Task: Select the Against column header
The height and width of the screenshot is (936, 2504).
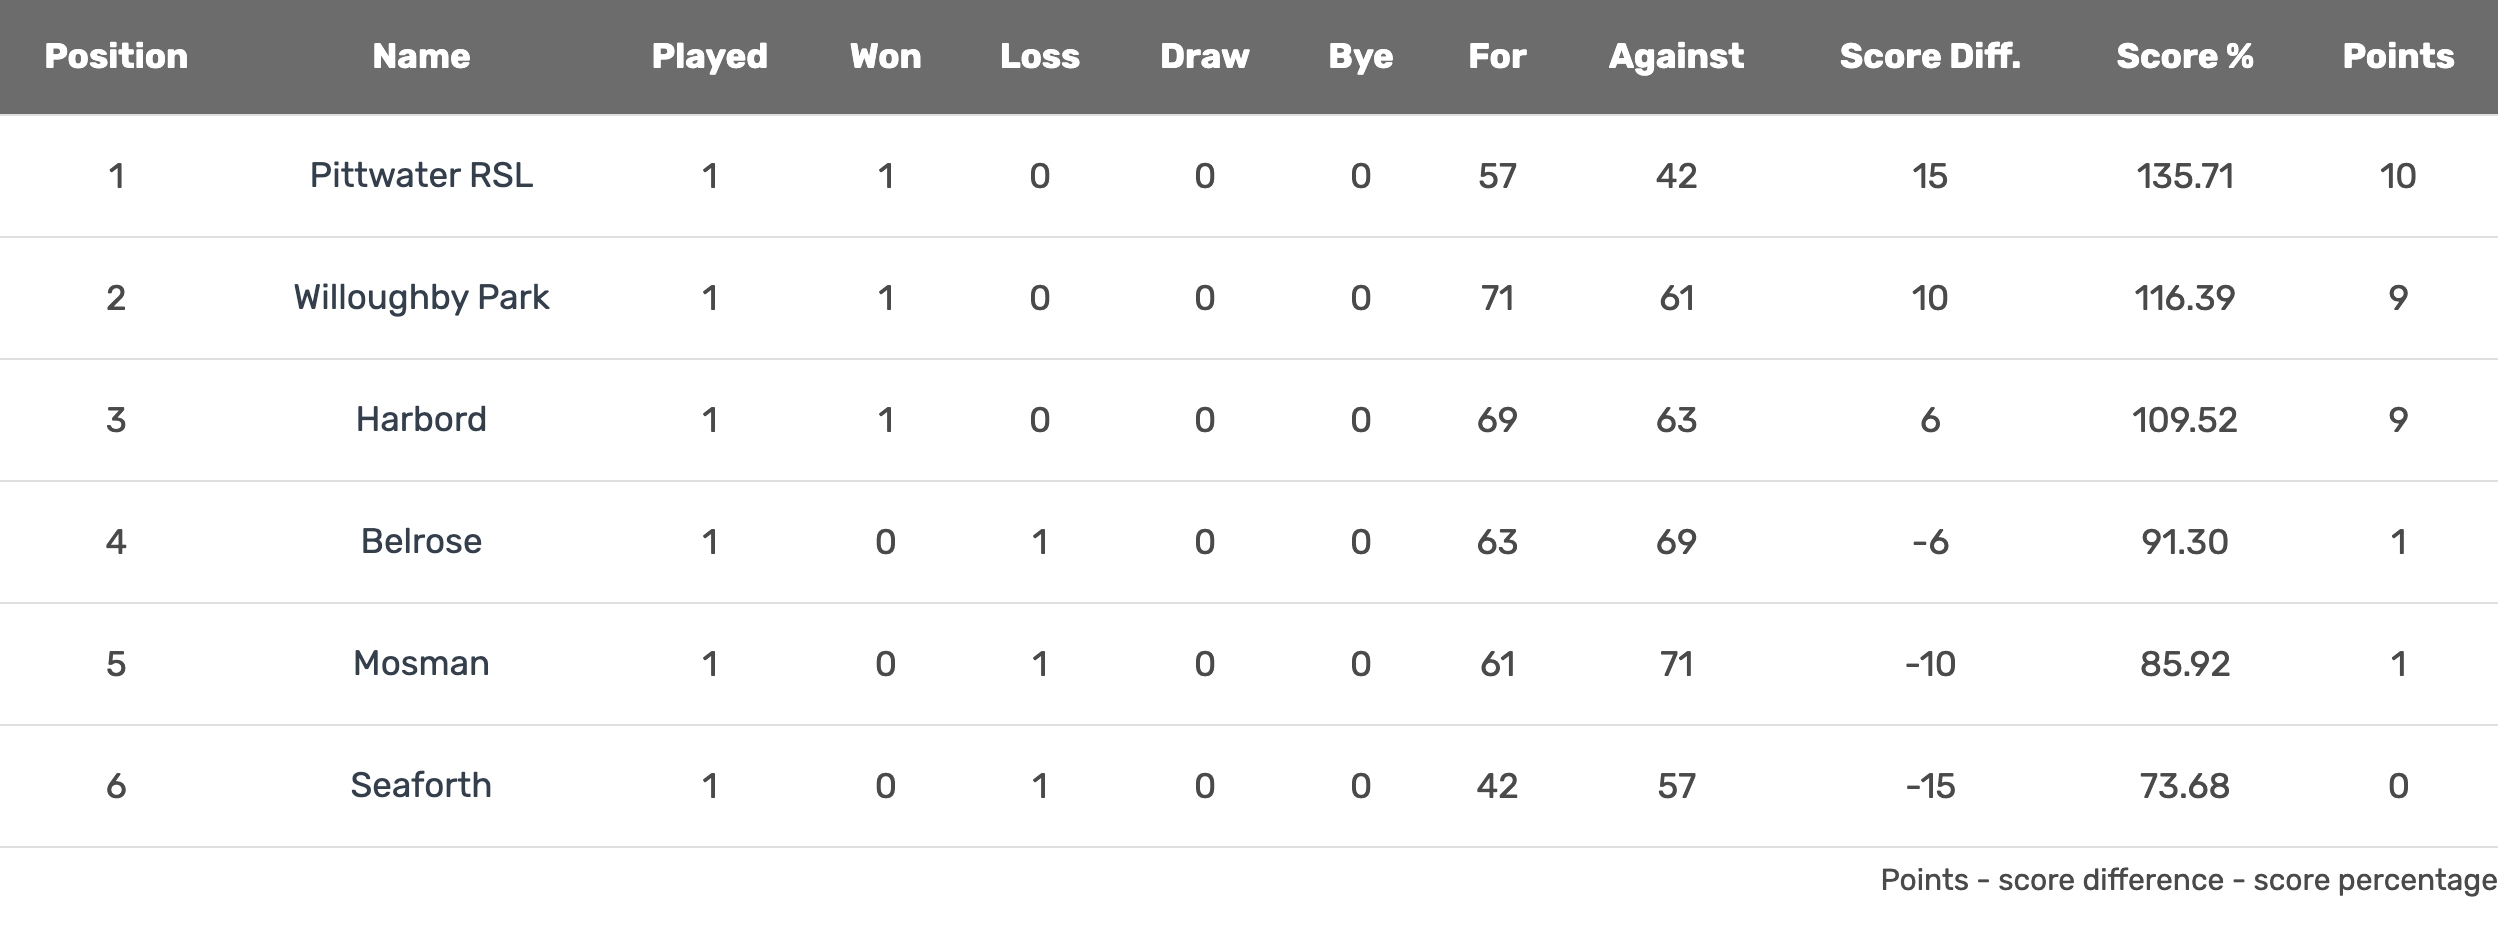Action: (x=1676, y=56)
